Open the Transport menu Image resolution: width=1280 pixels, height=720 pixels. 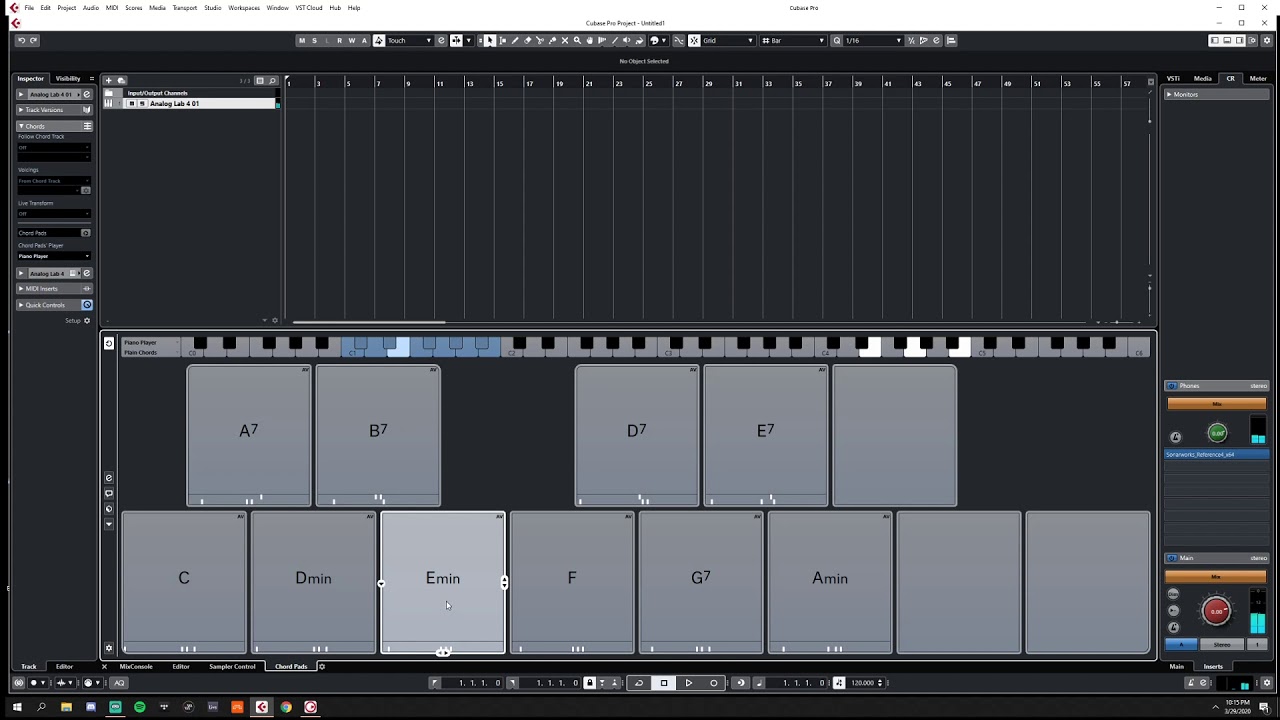pos(185,7)
